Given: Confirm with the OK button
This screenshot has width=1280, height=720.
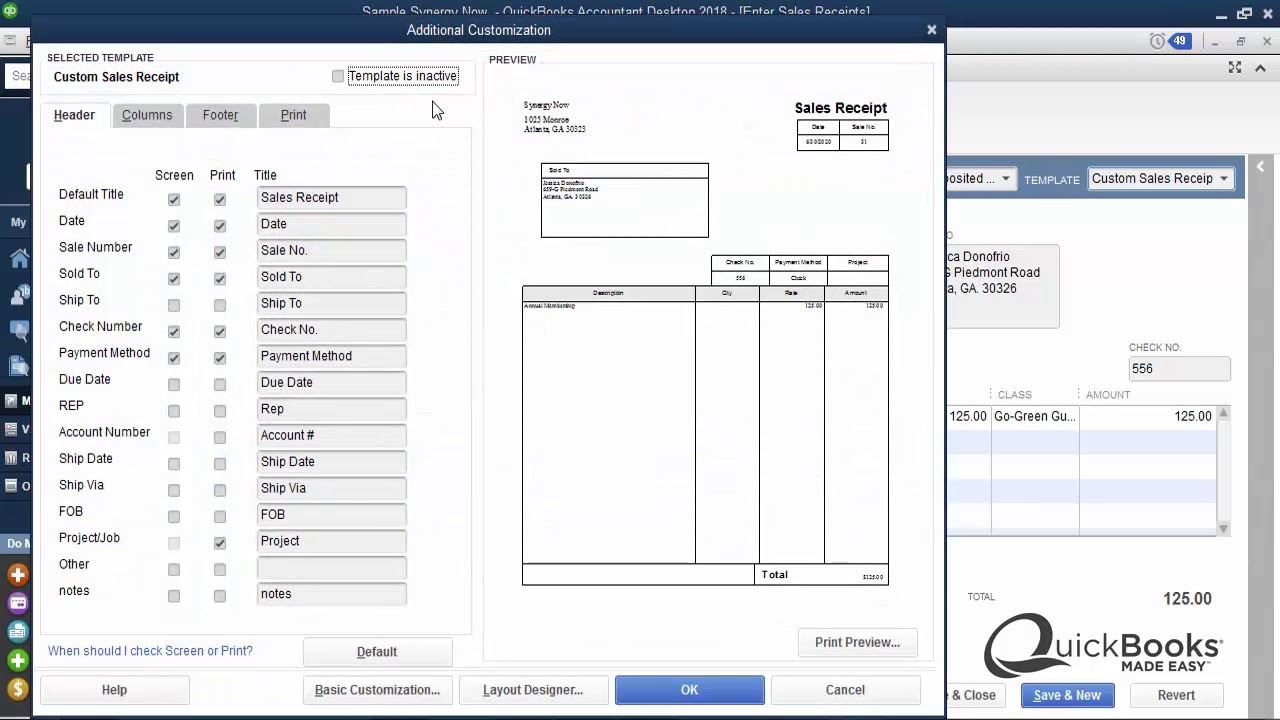Looking at the screenshot, I should pyautogui.click(x=690, y=690).
